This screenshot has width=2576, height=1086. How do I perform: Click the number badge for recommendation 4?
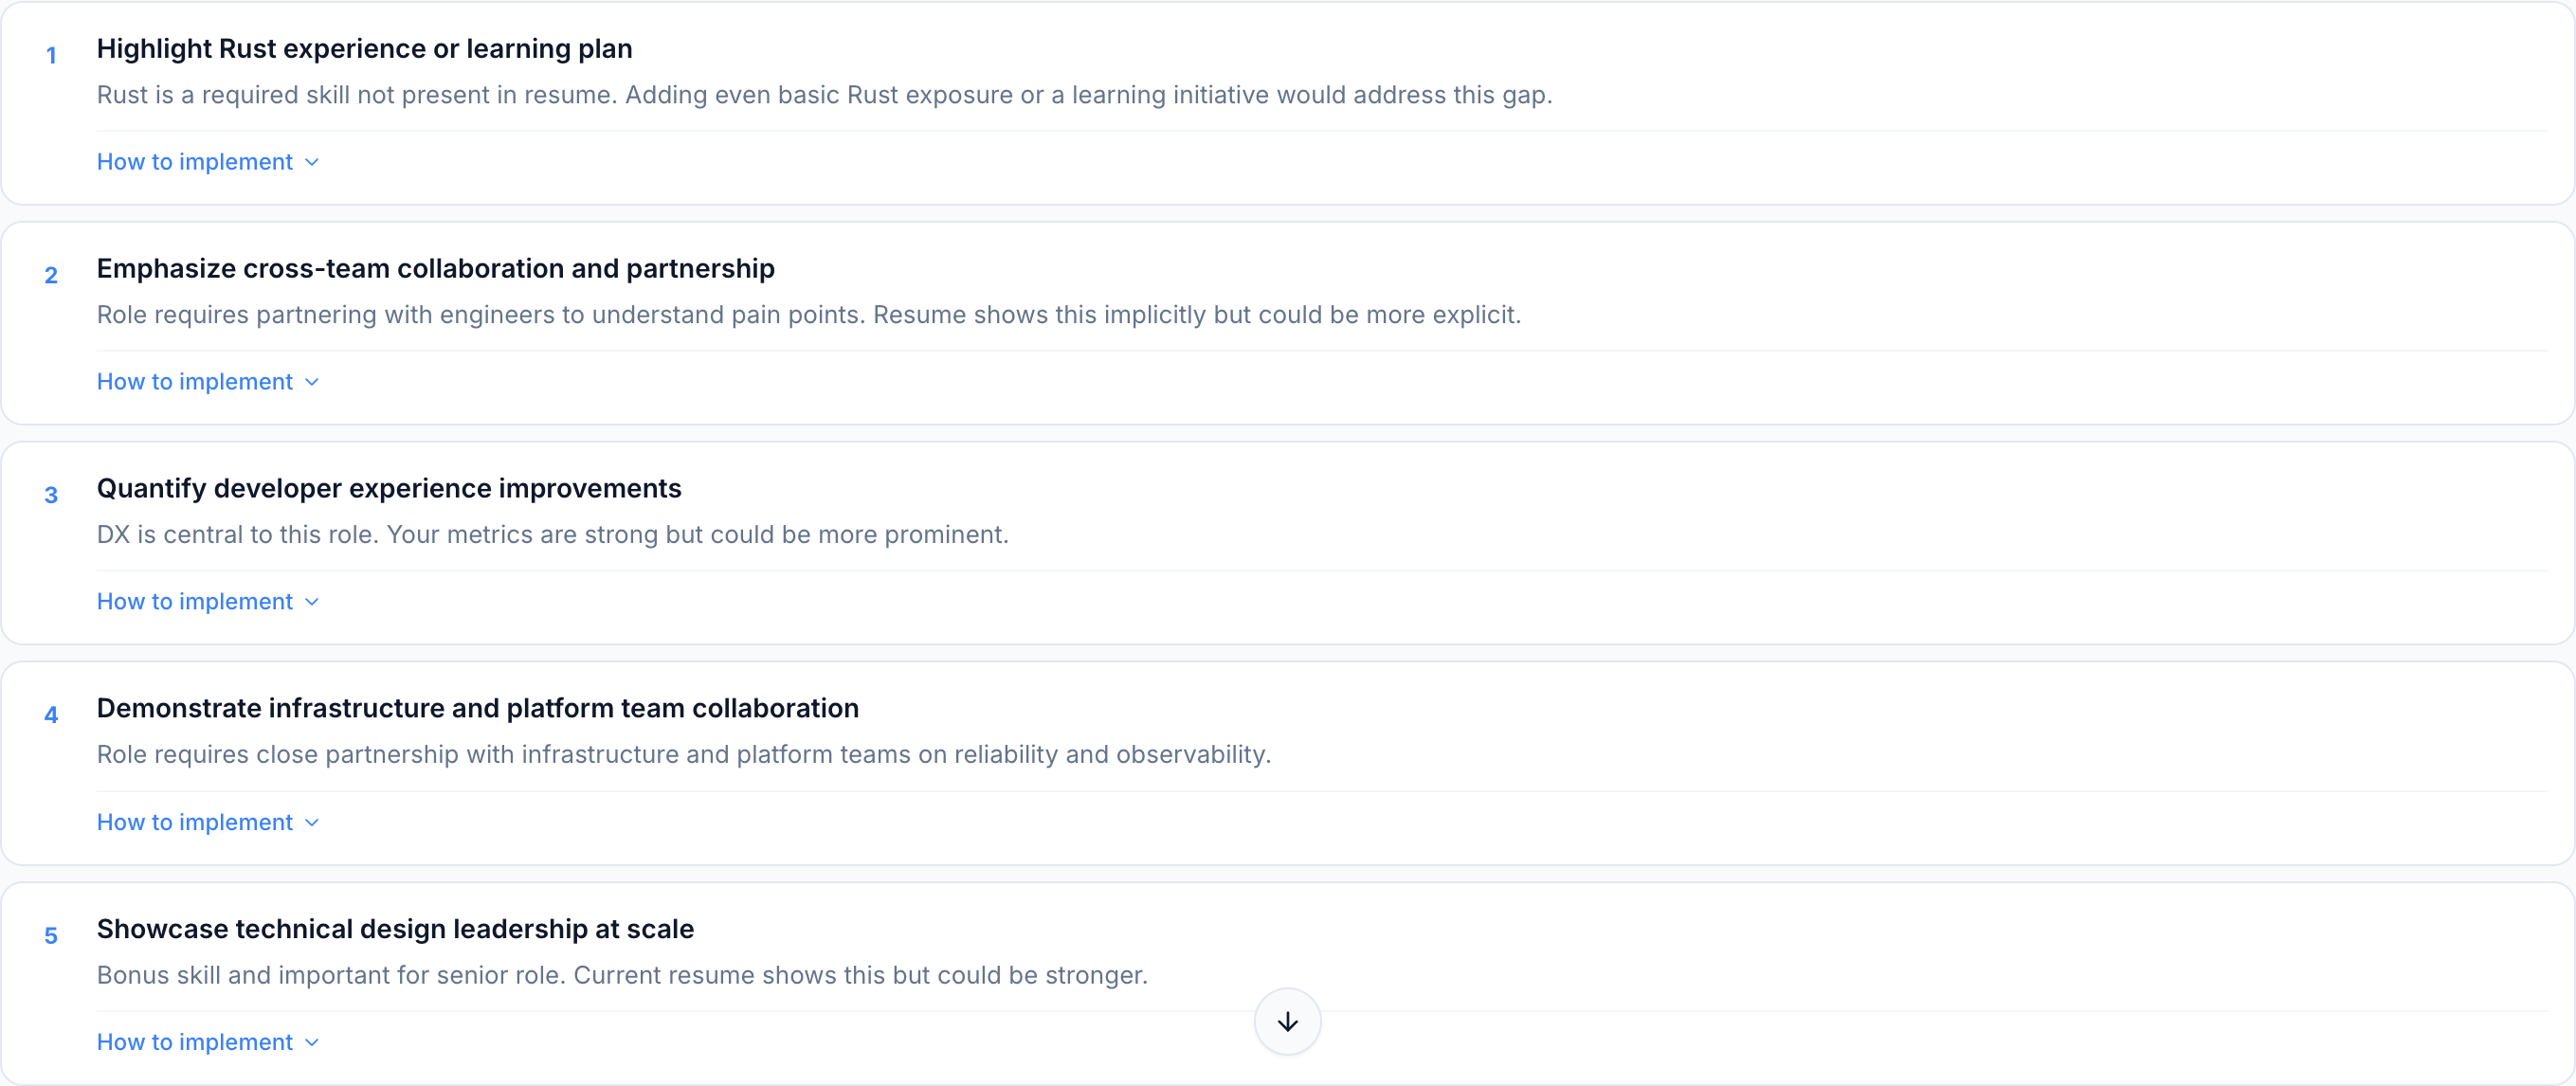click(51, 715)
